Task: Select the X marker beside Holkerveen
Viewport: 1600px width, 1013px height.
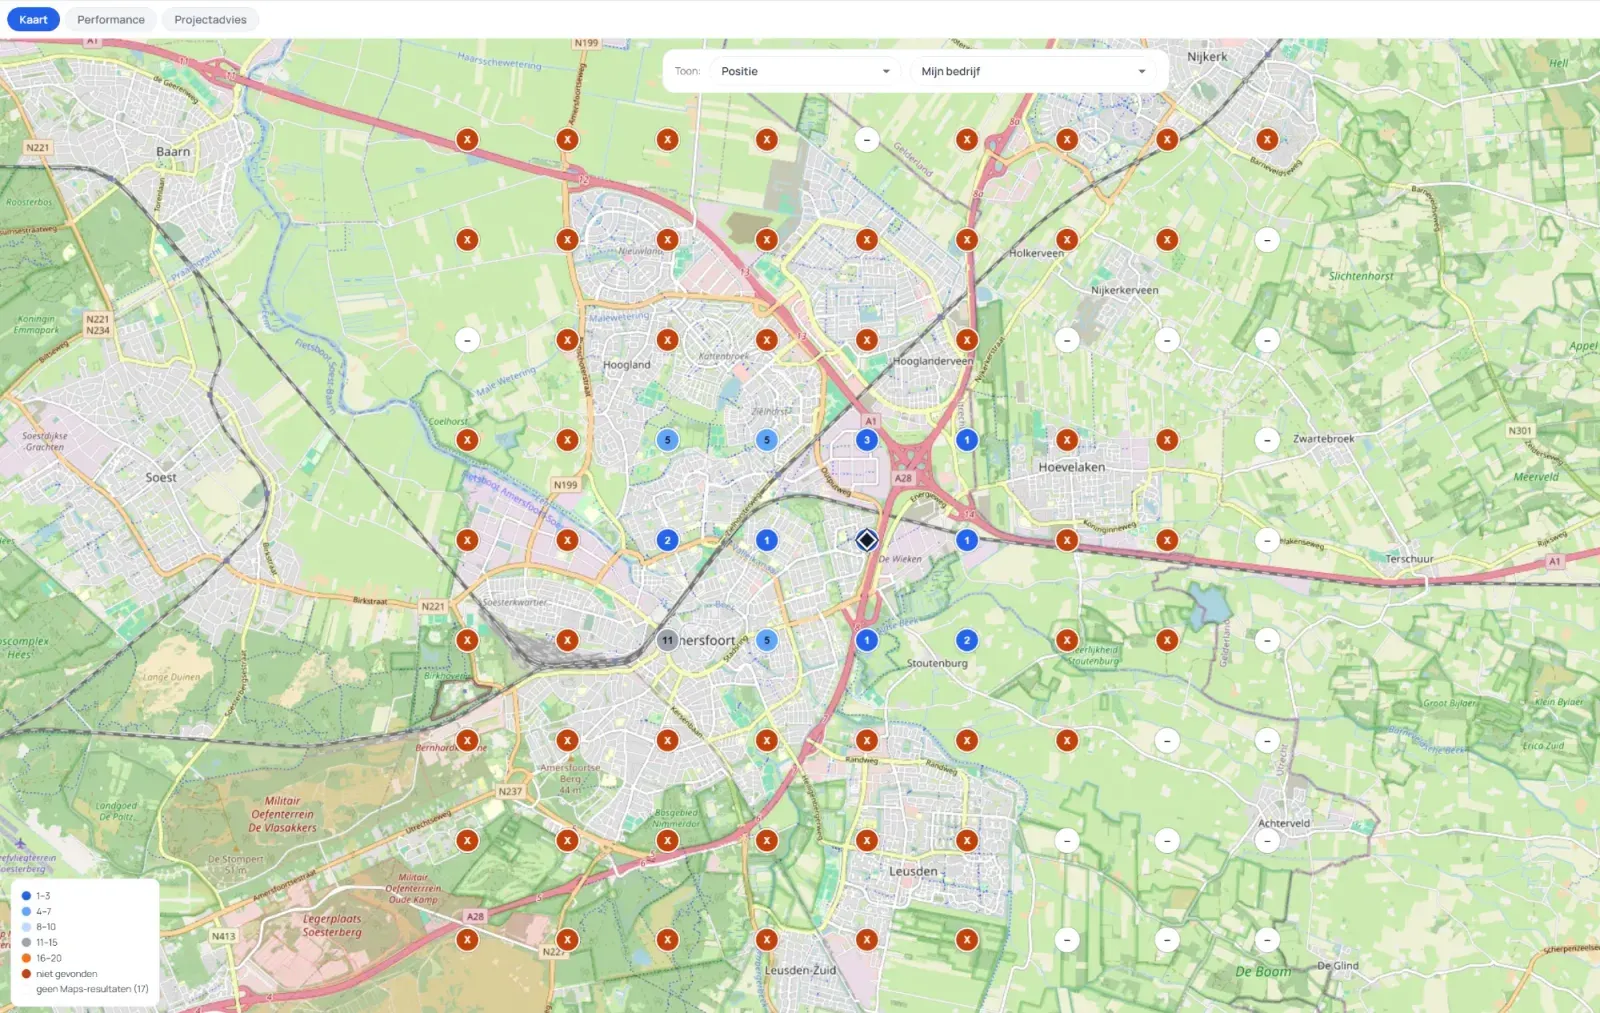Action: [x=1067, y=240]
